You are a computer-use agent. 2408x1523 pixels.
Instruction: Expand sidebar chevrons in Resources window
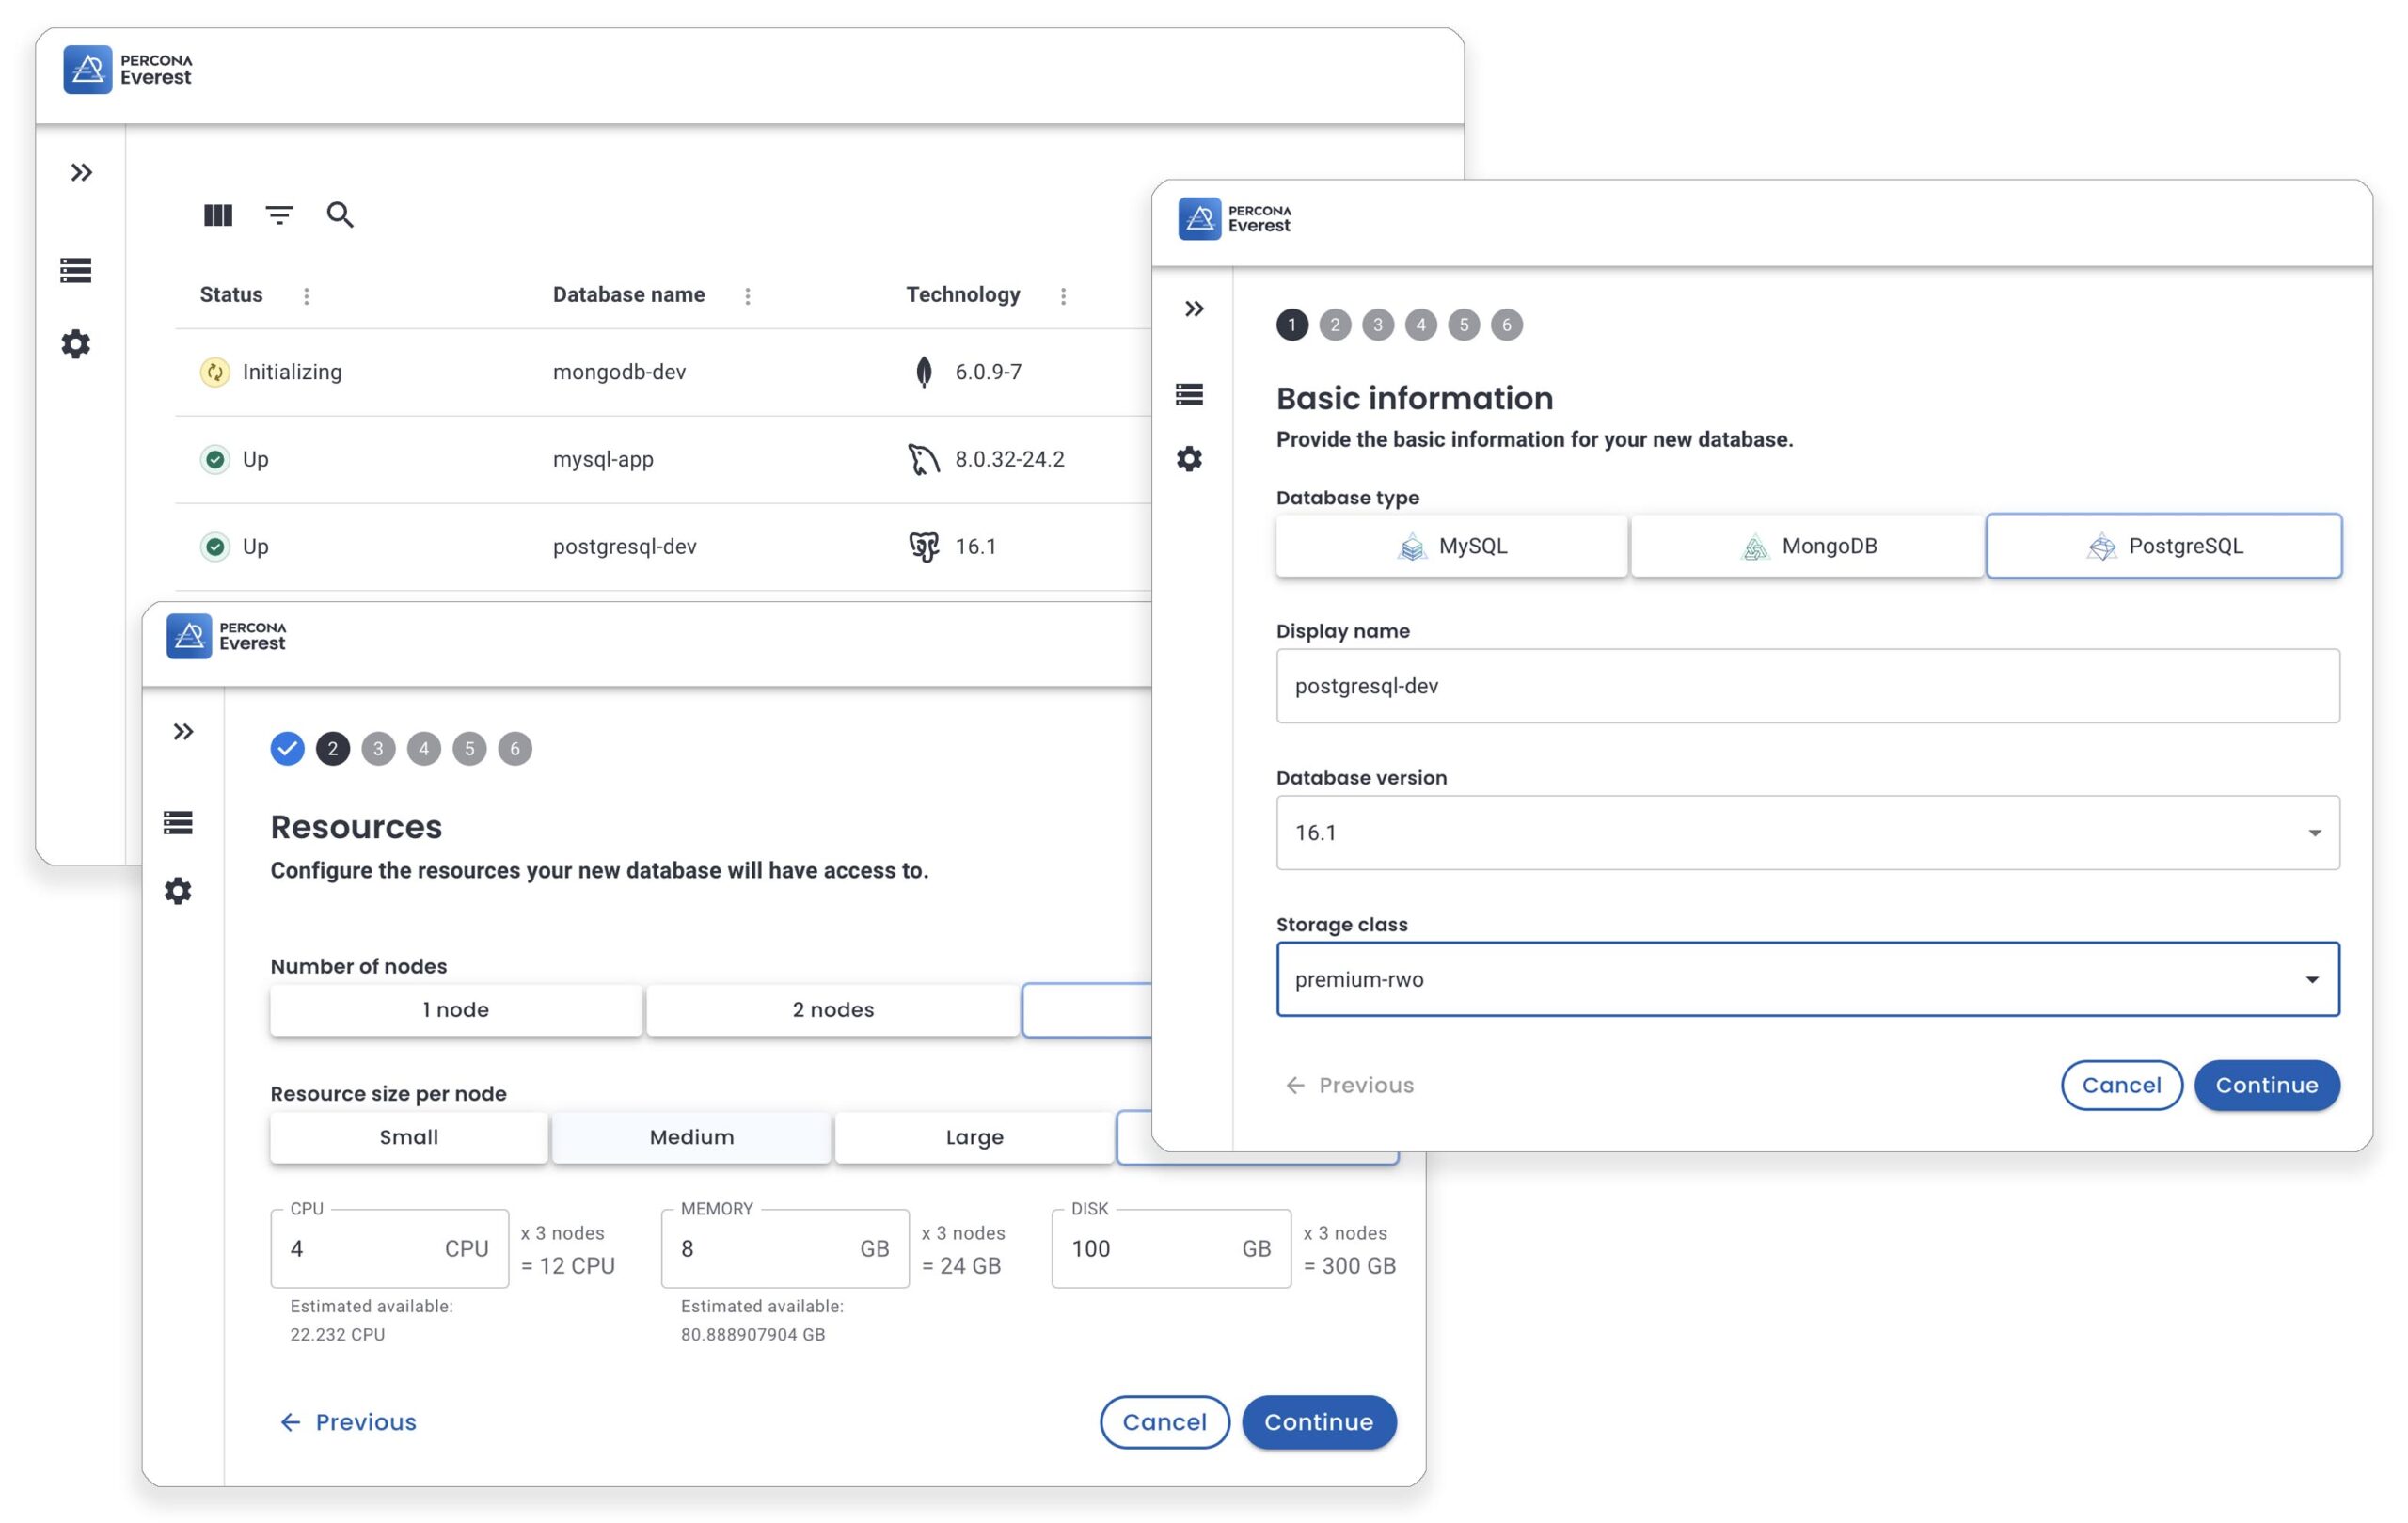[x=183, y=732]
